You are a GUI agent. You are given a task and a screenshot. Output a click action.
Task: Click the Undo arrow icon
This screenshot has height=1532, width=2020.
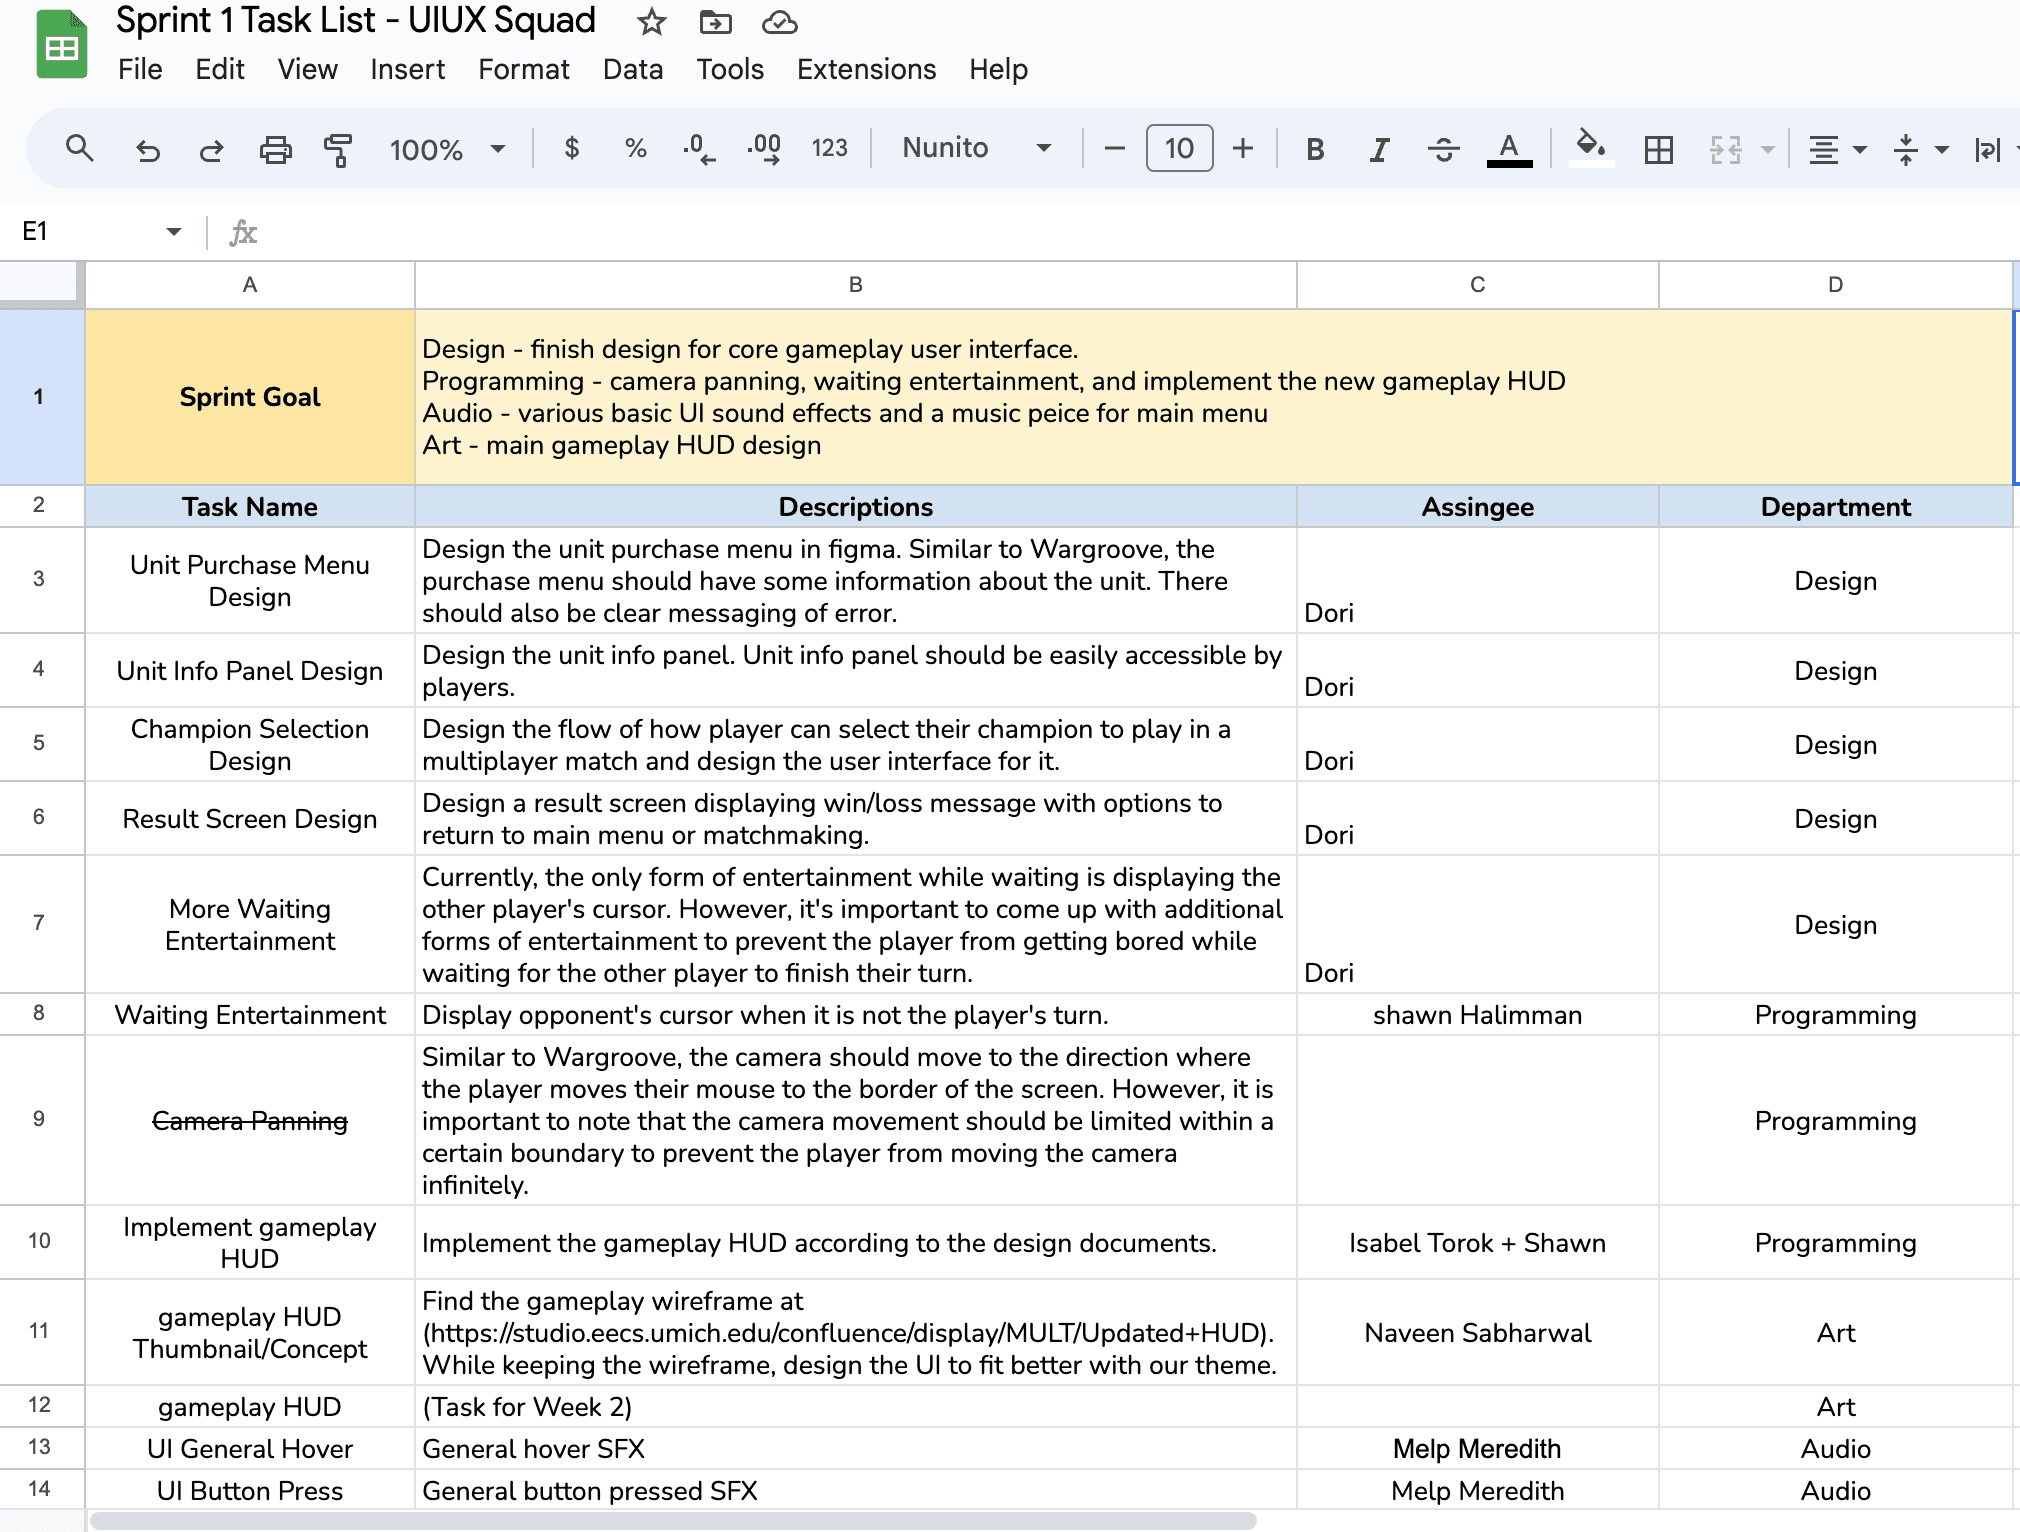pyautogui.click(x=148, y=149)
